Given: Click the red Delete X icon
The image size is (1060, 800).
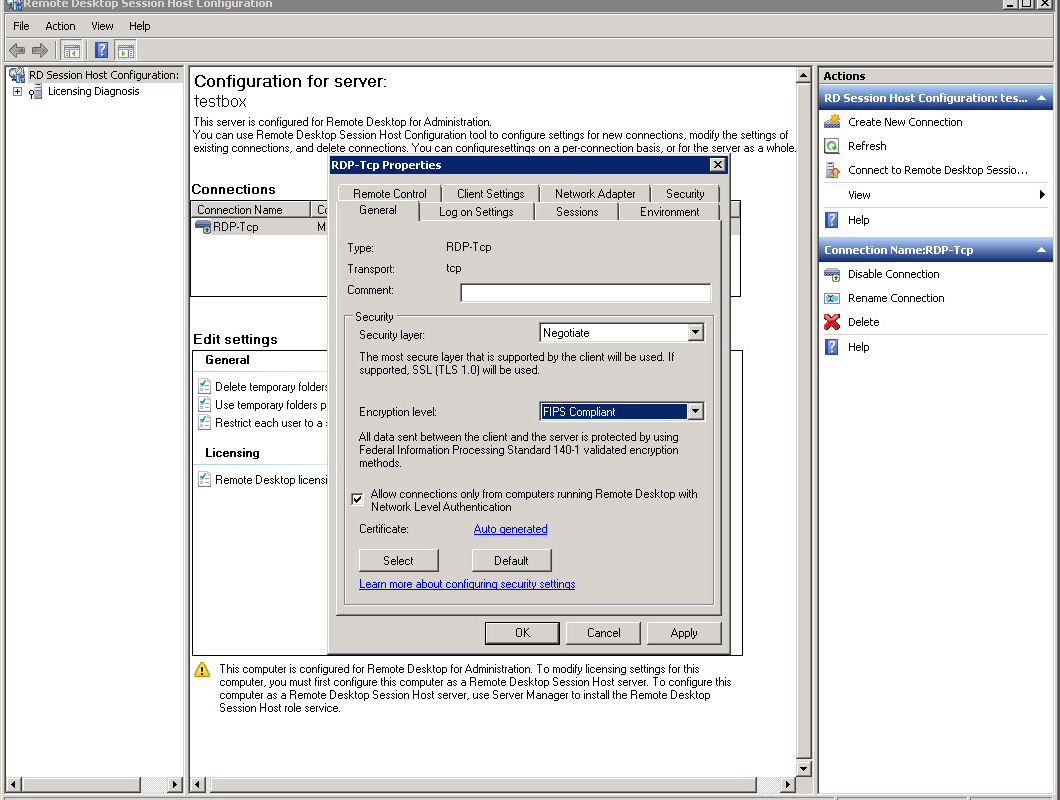Looking at the screenshot, I should click(x=832, y=322).
